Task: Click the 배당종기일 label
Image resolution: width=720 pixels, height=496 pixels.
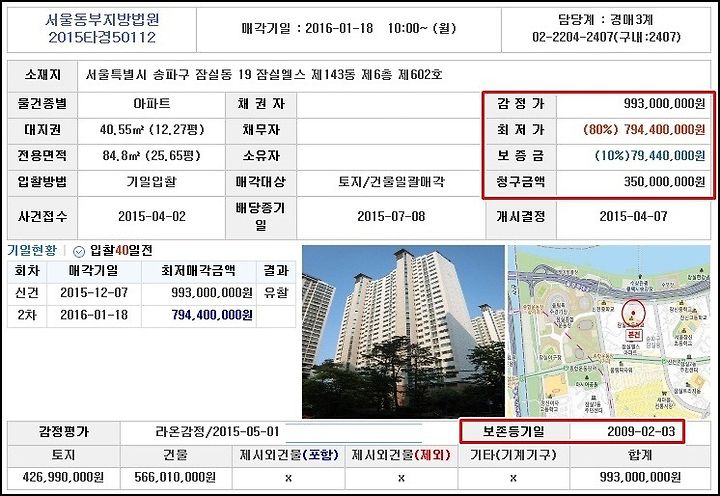Action: tap(261, 217)
